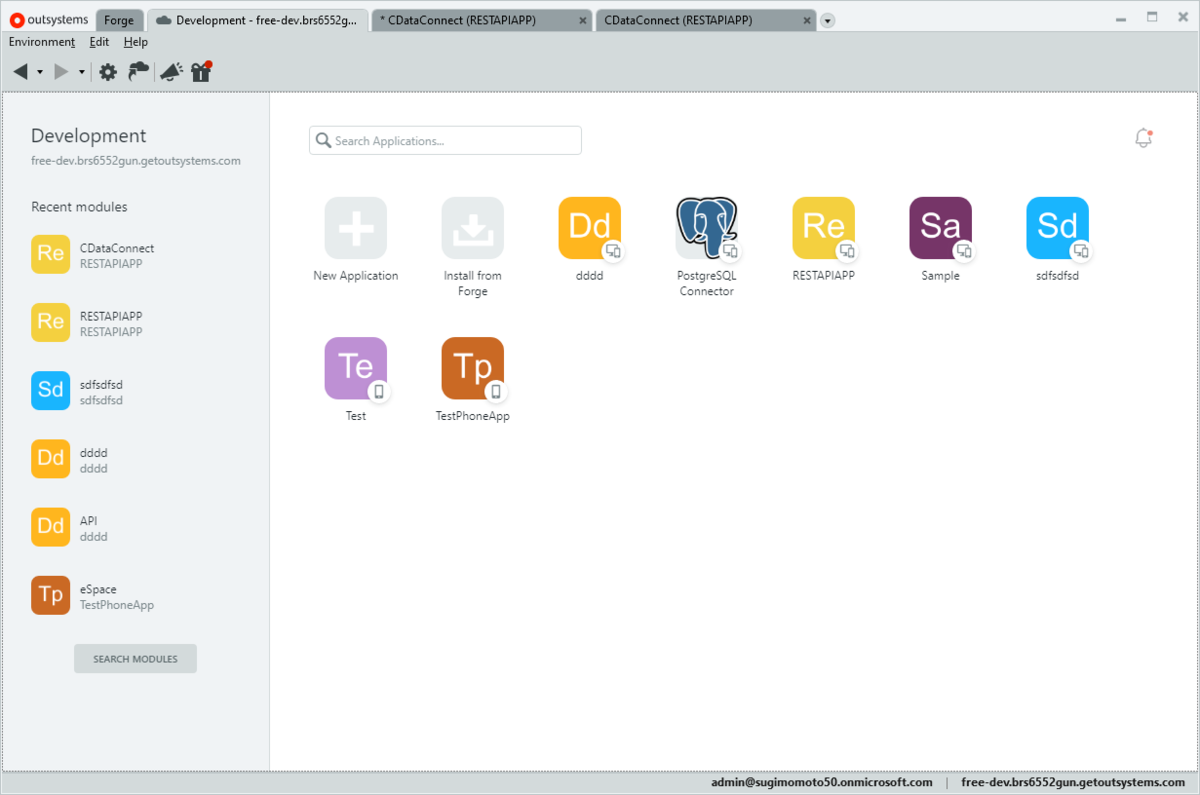1200x795 pixels.
Task: Open the Forward history dropdown arrow
Action: click(x=81, y=72)
